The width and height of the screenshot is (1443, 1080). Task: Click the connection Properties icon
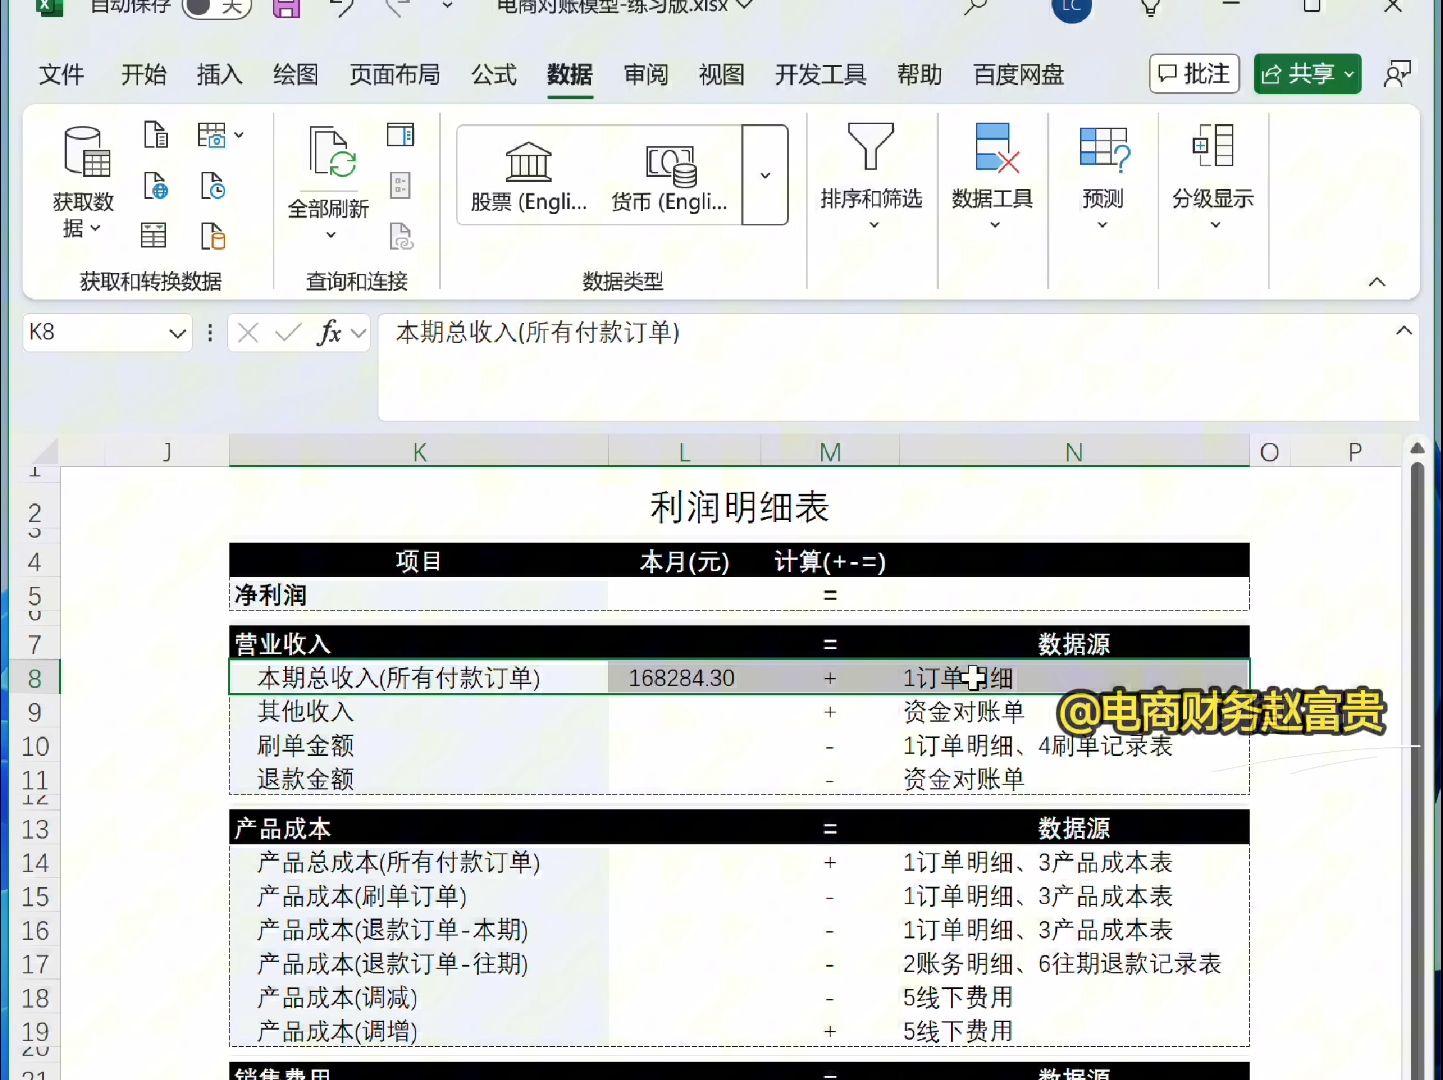point(400,186)
